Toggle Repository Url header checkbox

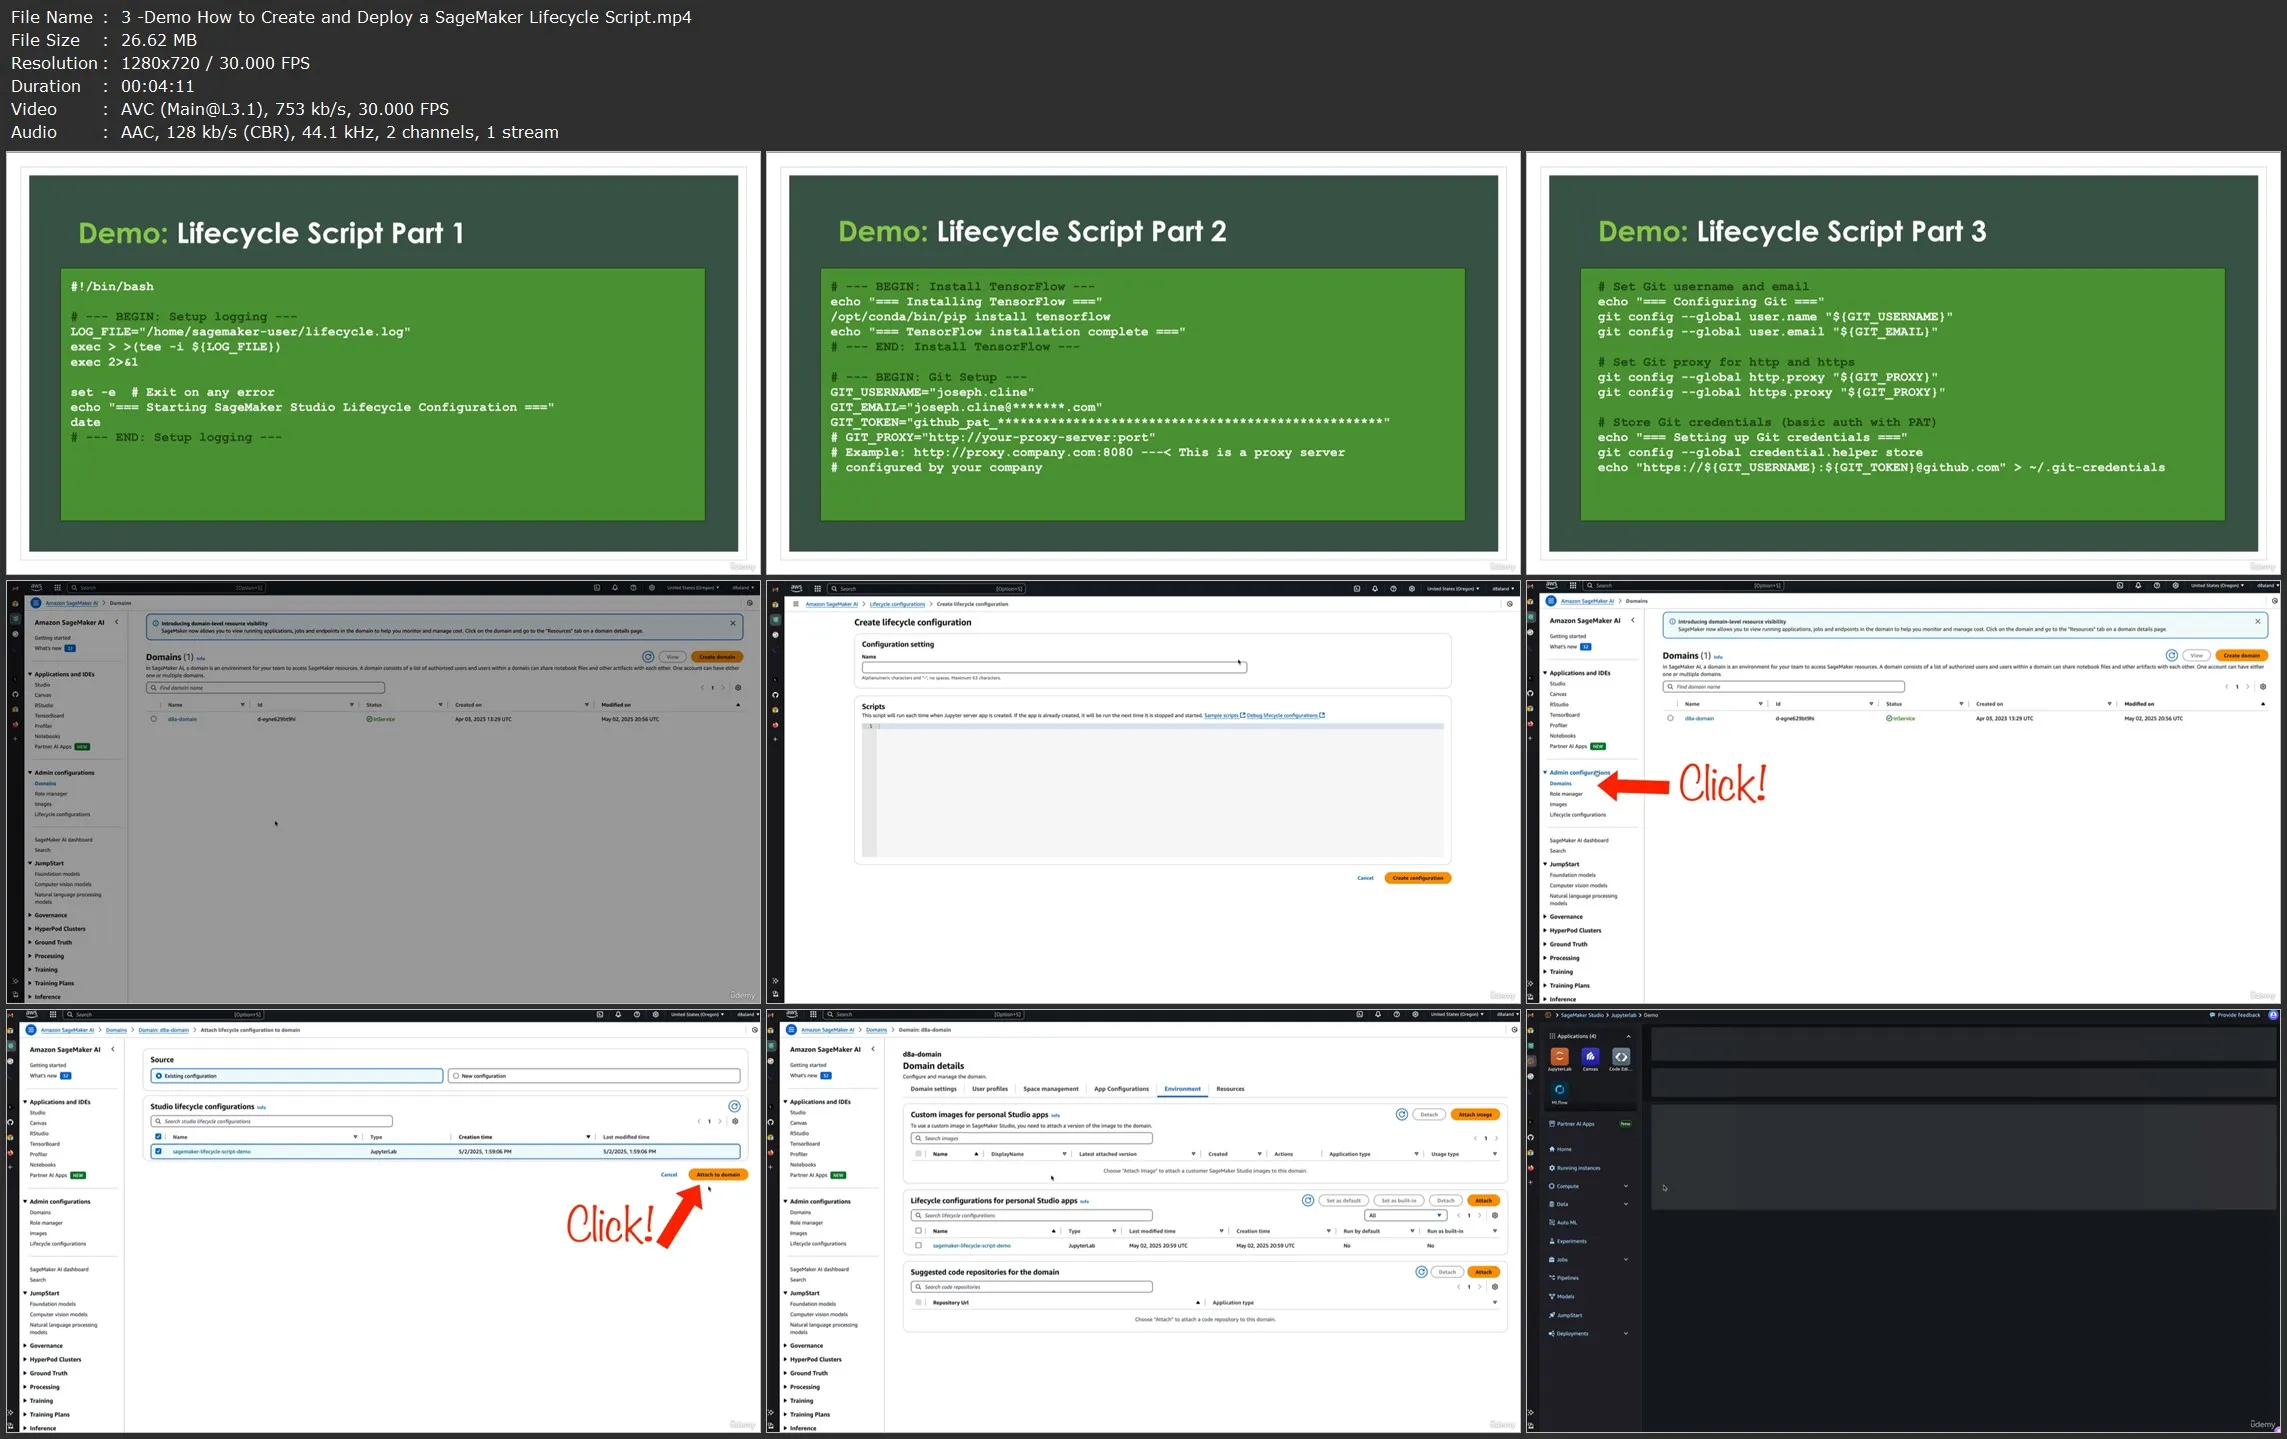coord(918,1303)
